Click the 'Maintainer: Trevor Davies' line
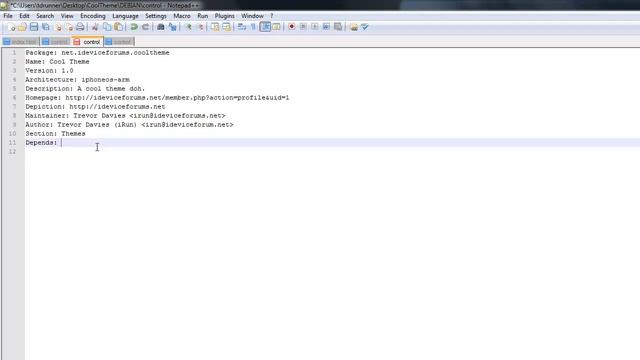 coord(125,116)
